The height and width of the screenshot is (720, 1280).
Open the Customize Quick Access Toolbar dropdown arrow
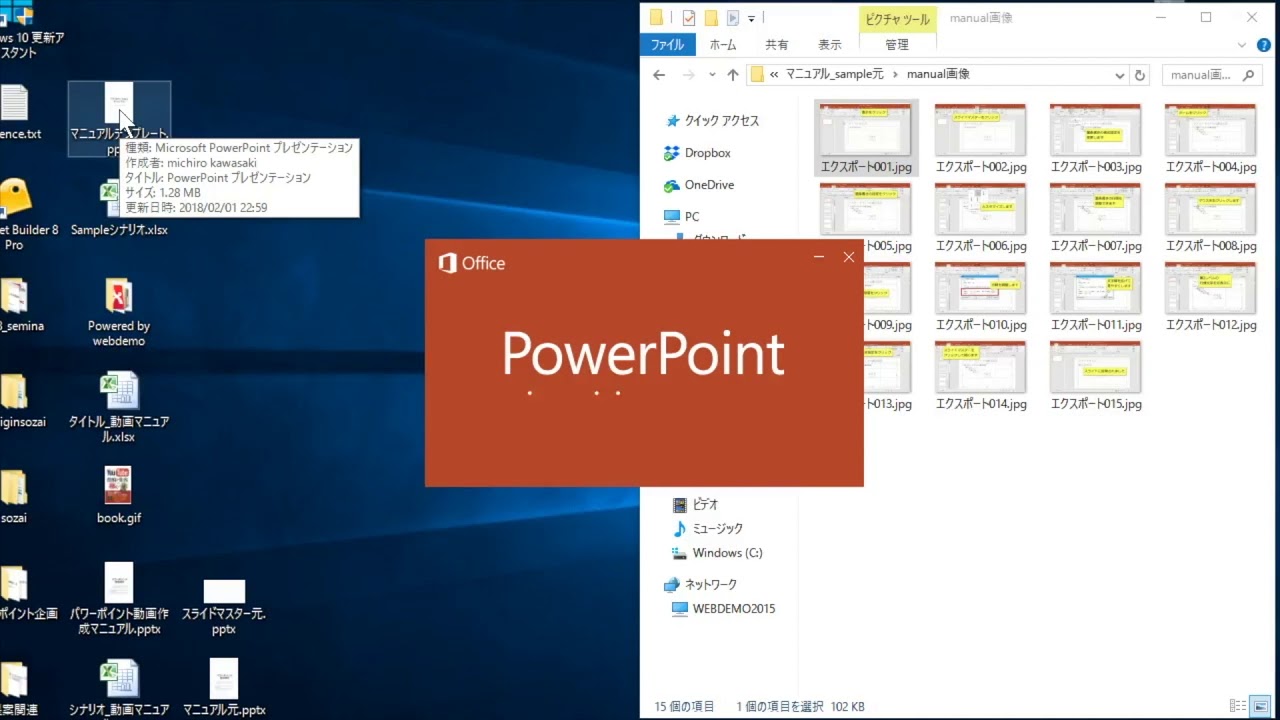751,18
